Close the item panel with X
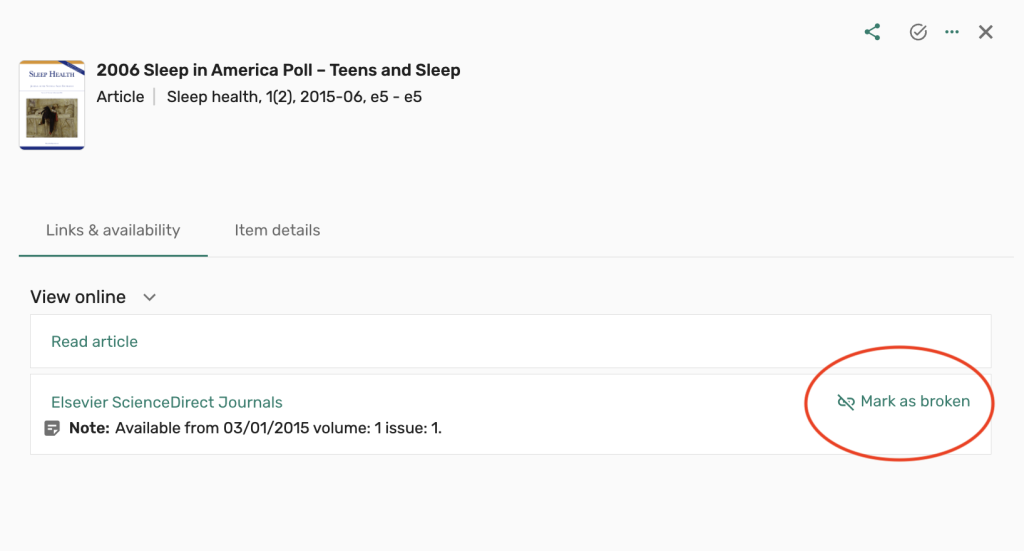This screenshot has width=1024, height=551. [986, 32]
